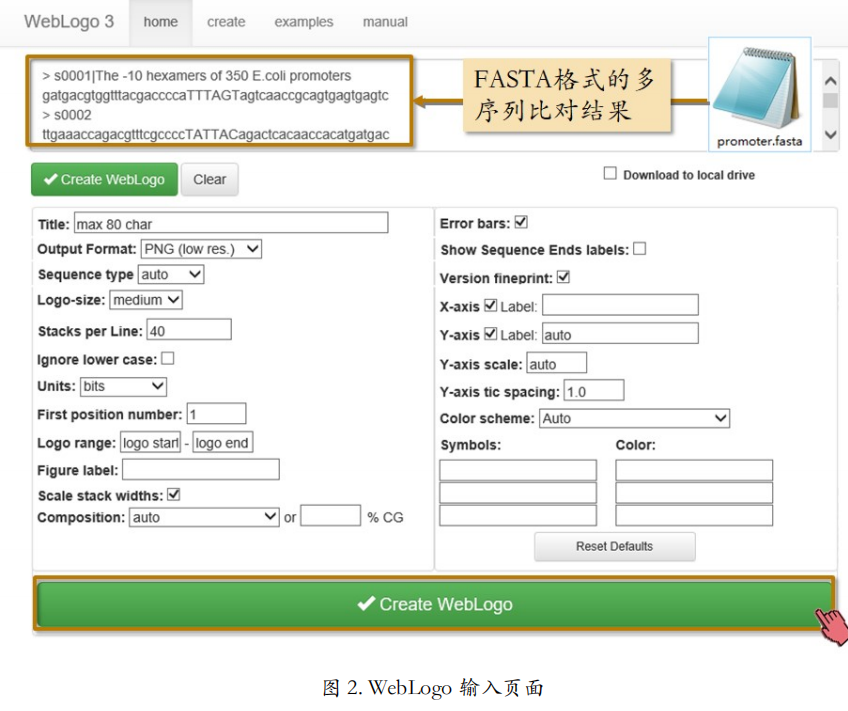
Task: Click the second Symbols input field
Action: 518,493
